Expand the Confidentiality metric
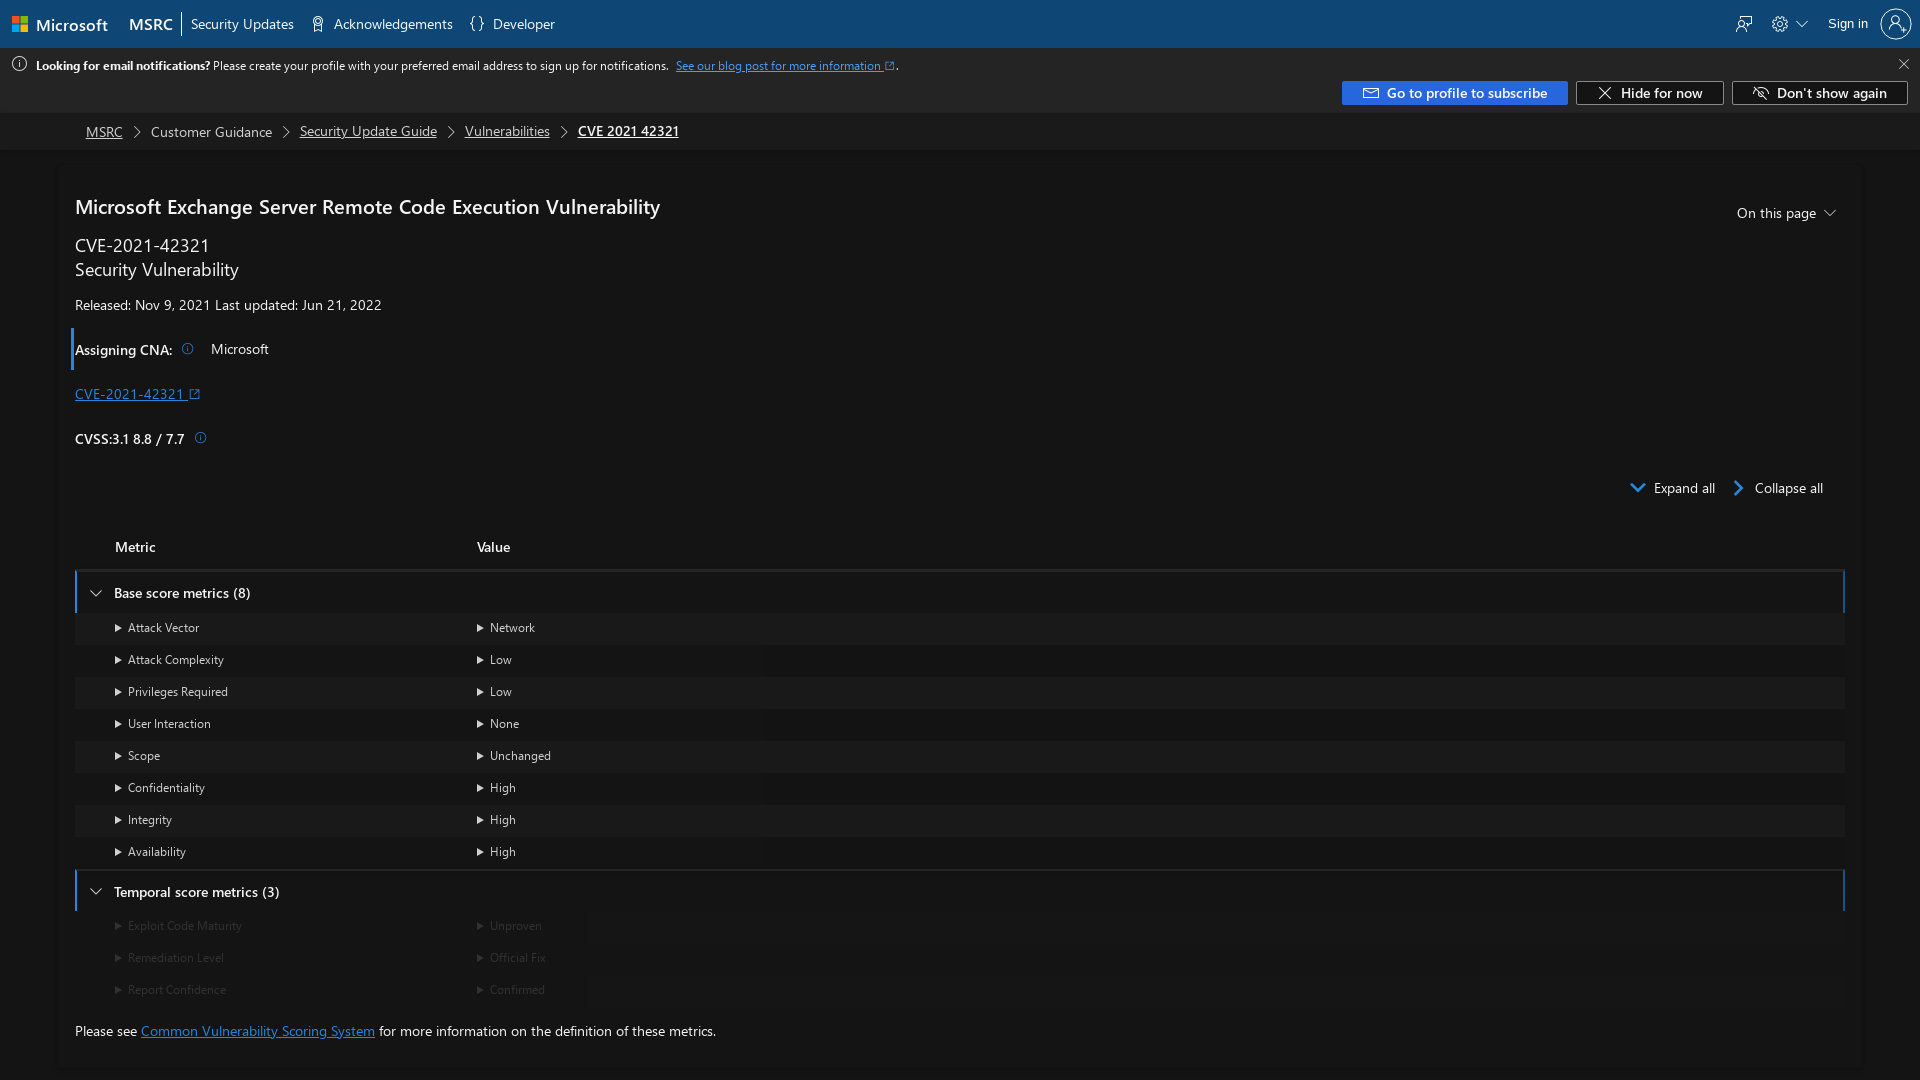 point(160,788)
